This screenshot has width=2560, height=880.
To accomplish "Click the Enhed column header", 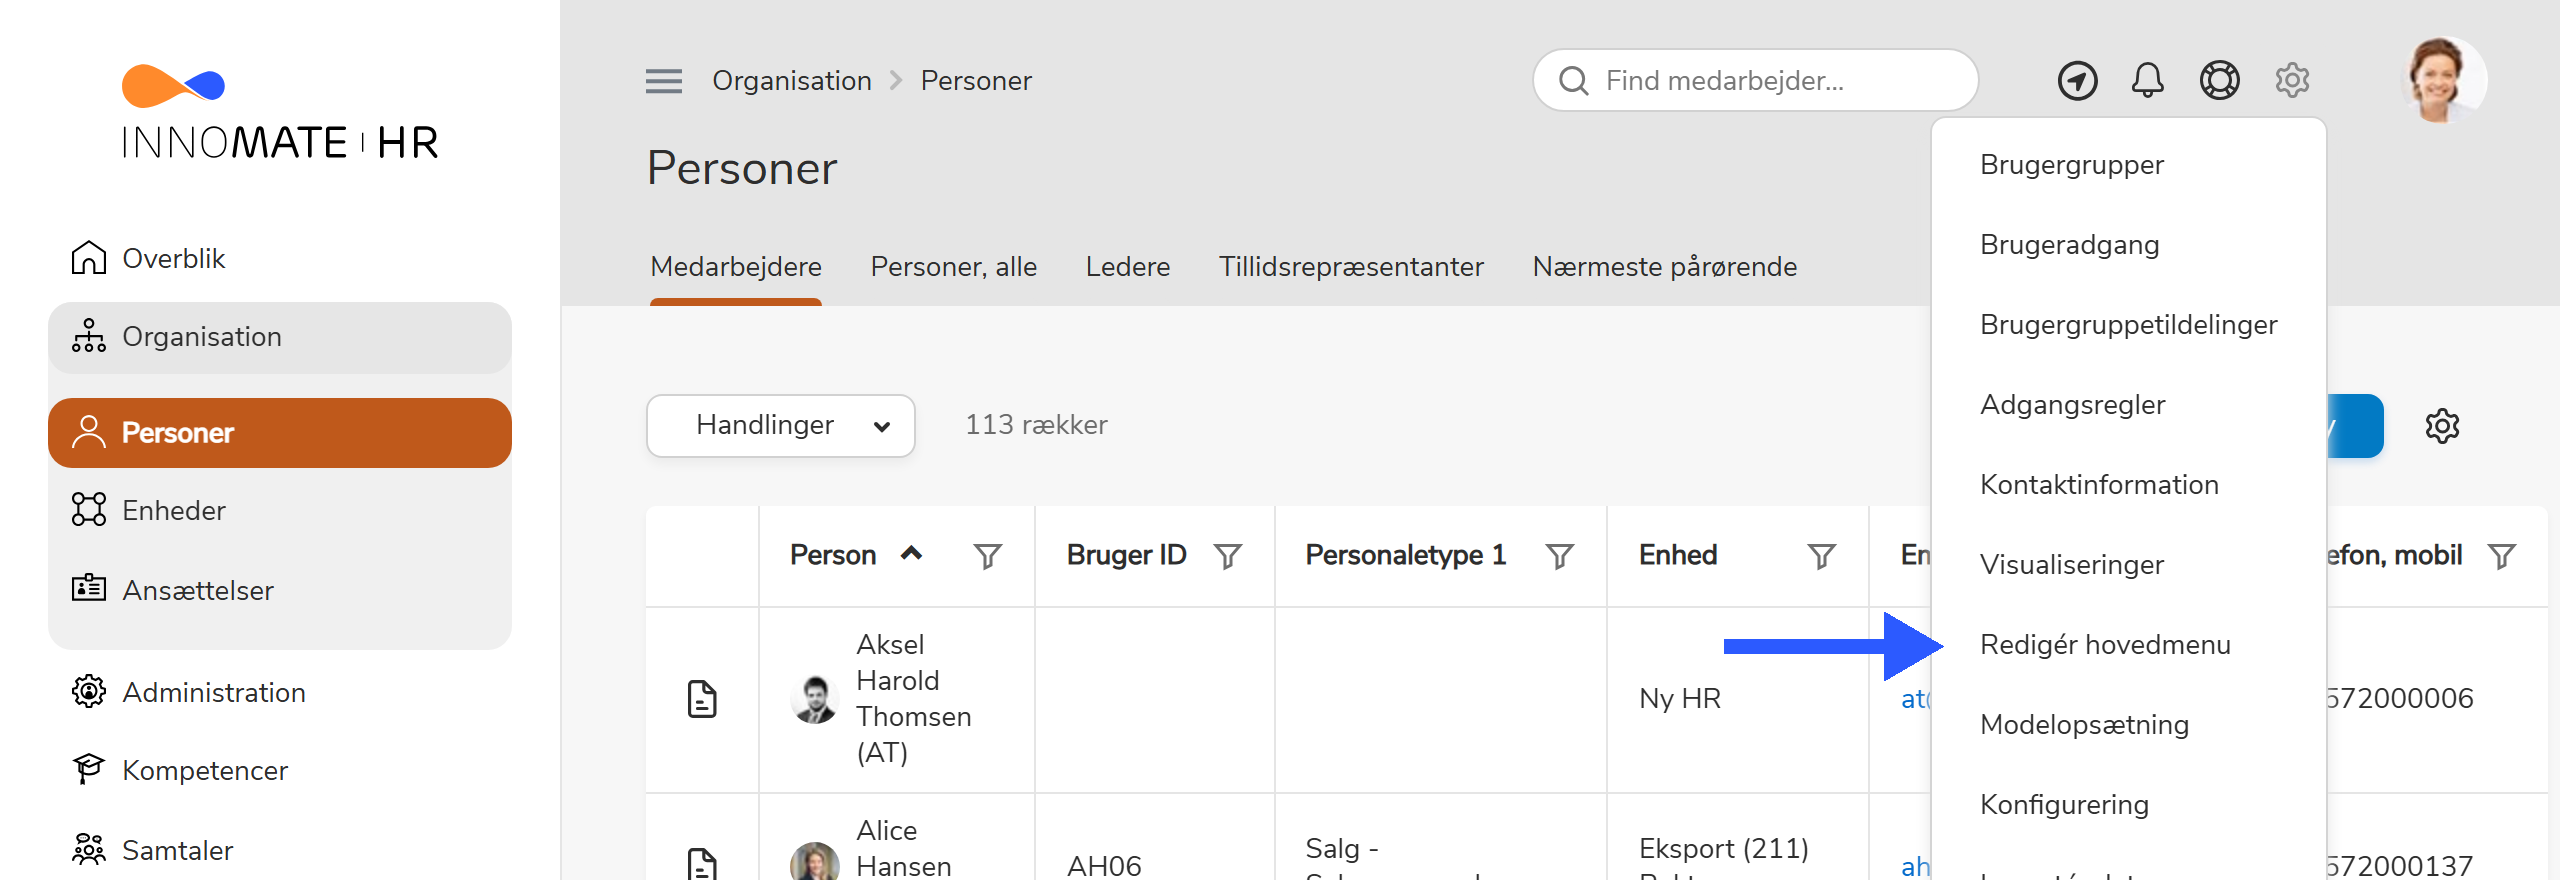I will (1678, 555).
